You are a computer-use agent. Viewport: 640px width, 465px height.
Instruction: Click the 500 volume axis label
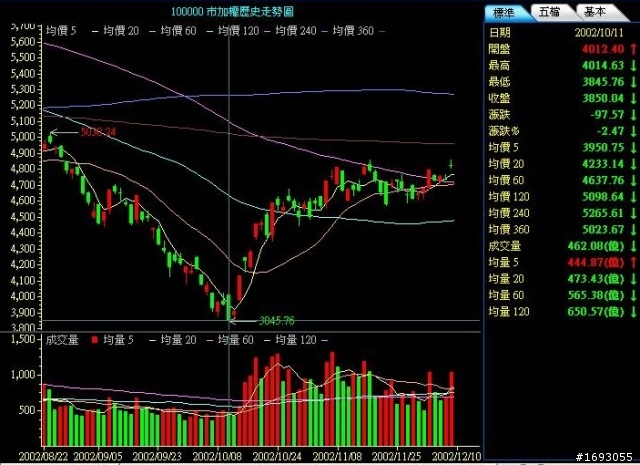click(x=27, y=410)
